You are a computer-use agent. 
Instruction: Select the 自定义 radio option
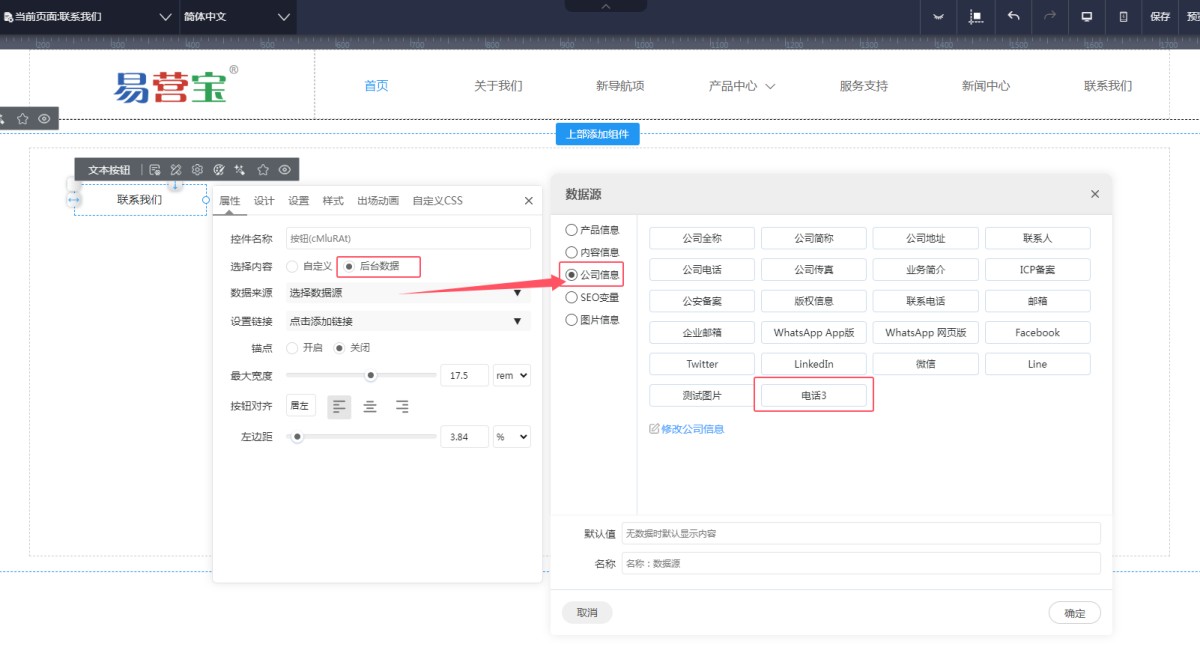(292, 266)
